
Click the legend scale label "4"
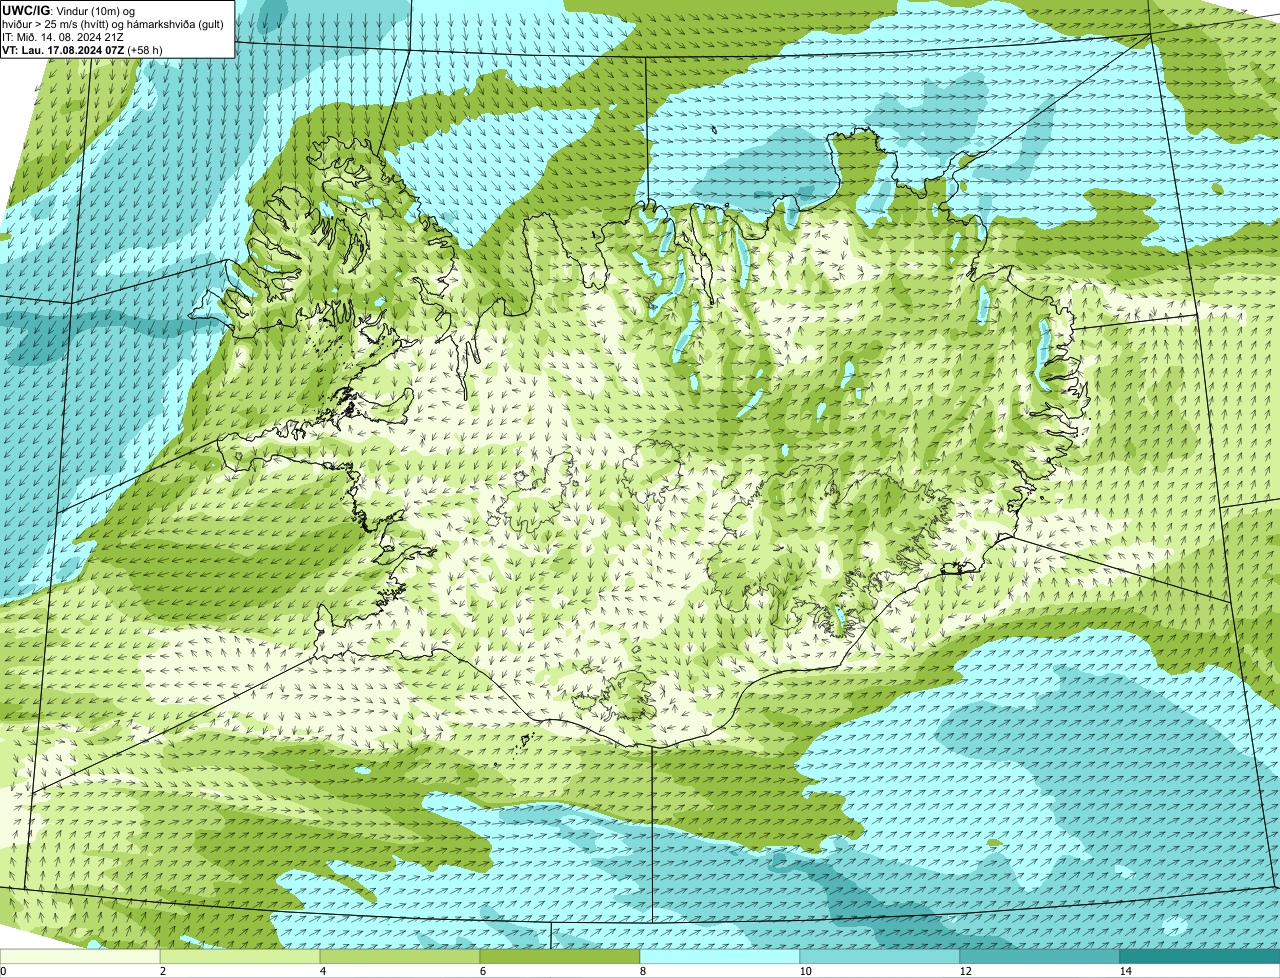tap(322, 971)
